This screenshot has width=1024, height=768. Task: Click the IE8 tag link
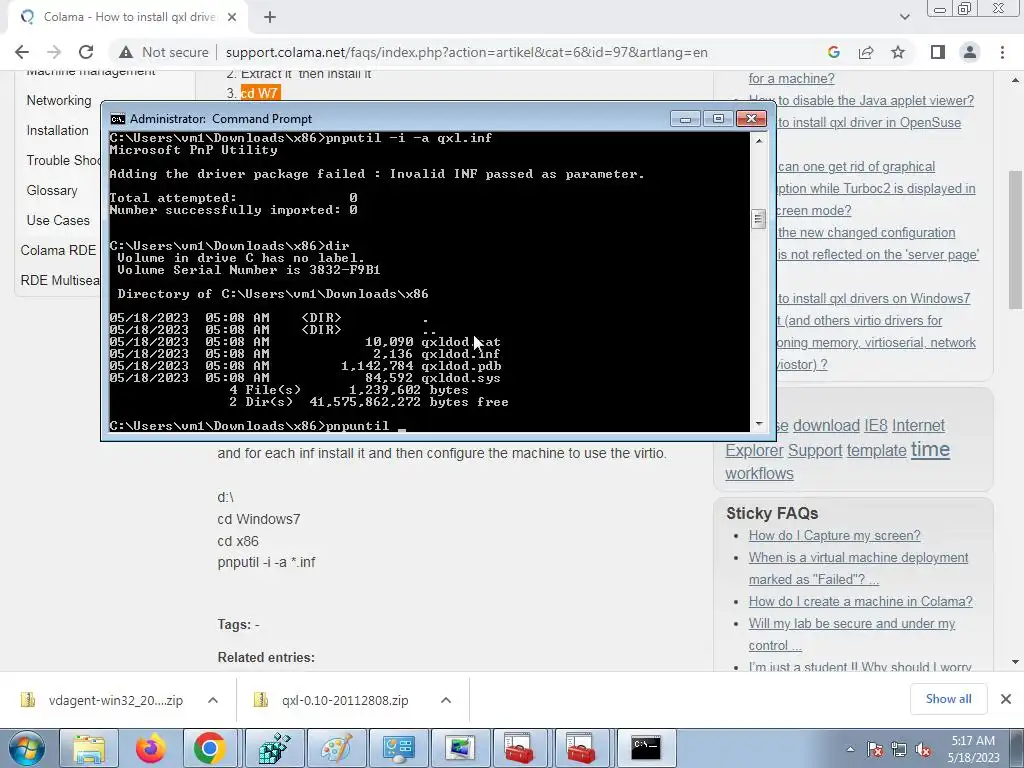click(876, 426)
